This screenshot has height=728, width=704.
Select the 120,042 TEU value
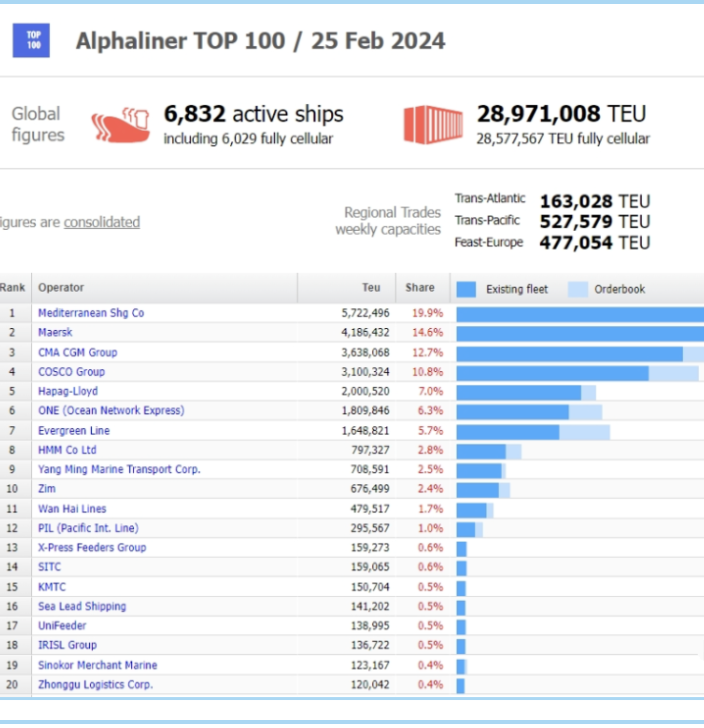point(370,685)
